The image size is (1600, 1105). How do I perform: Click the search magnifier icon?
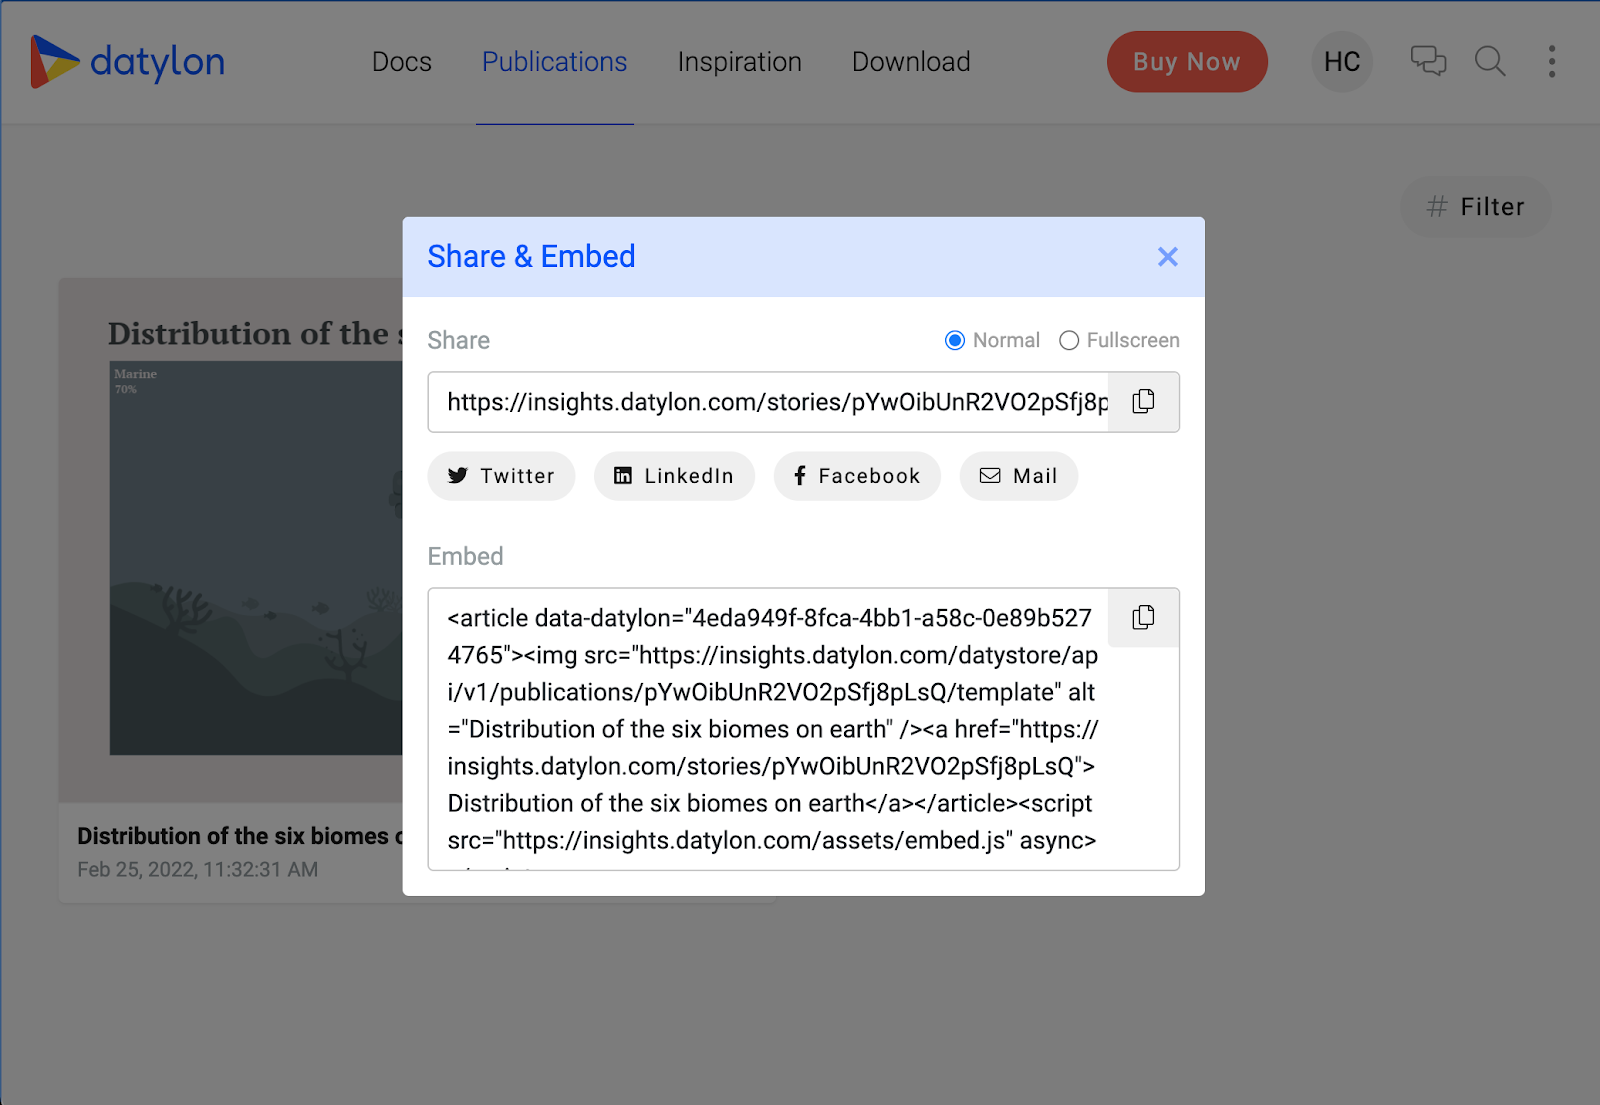[1490, 61]
